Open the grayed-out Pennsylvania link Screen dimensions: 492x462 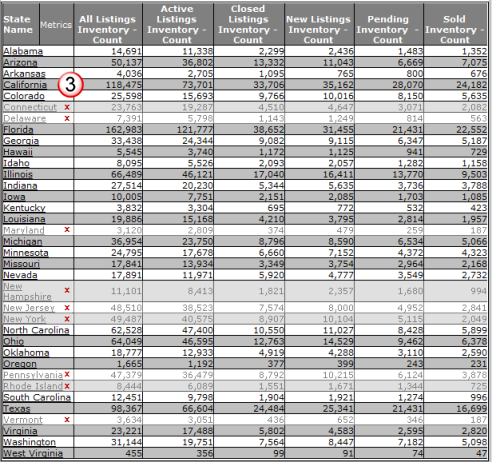[33, 375]
